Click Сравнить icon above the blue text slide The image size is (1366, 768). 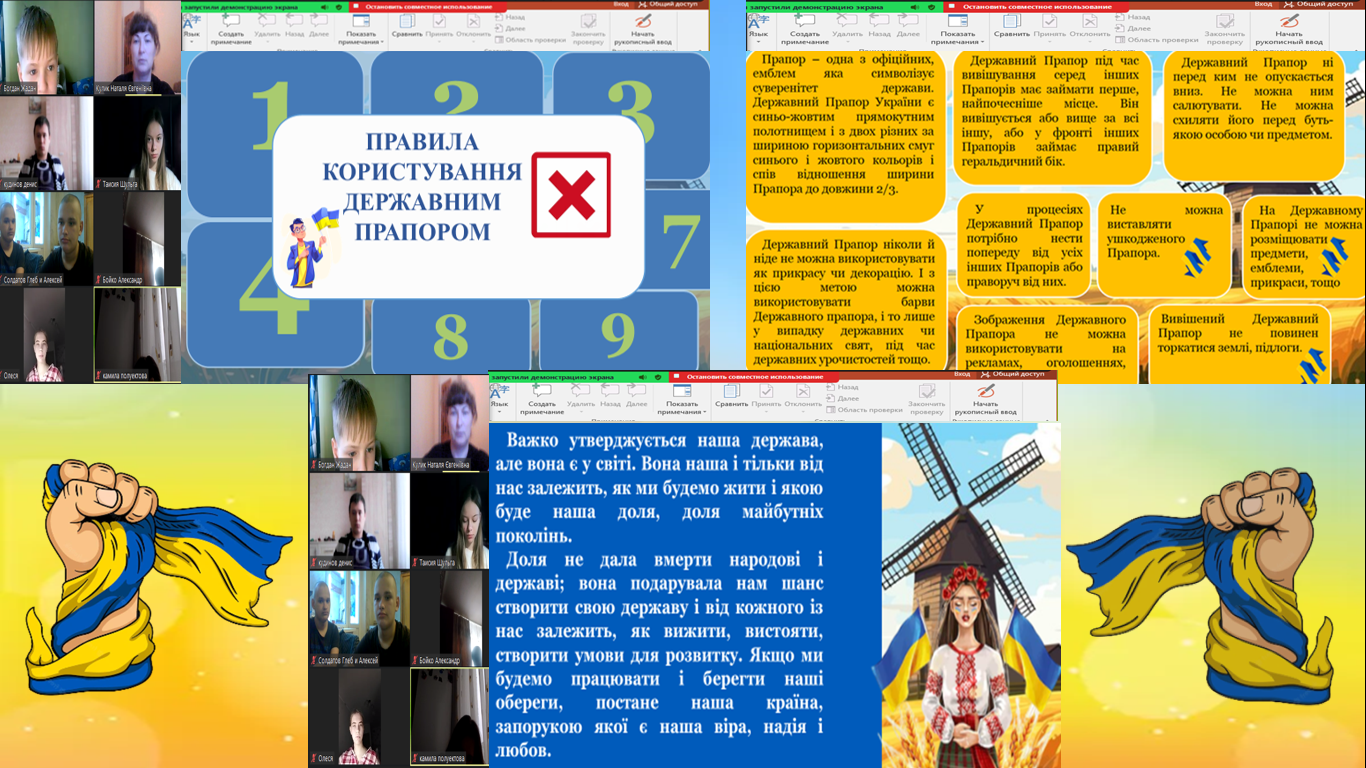(731, 390)
